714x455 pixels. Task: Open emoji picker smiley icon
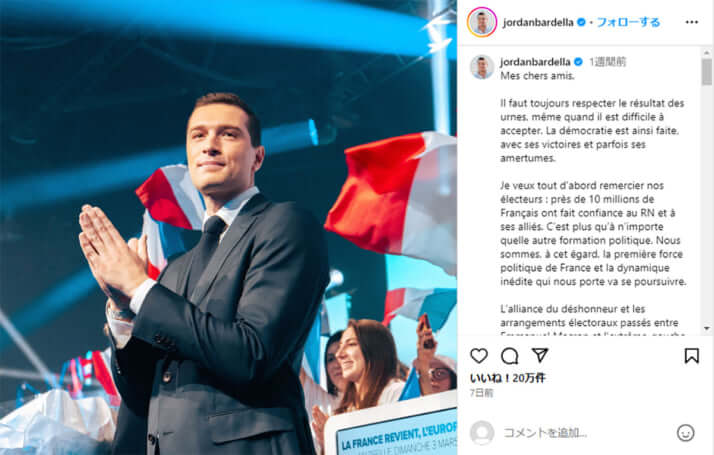685,433
